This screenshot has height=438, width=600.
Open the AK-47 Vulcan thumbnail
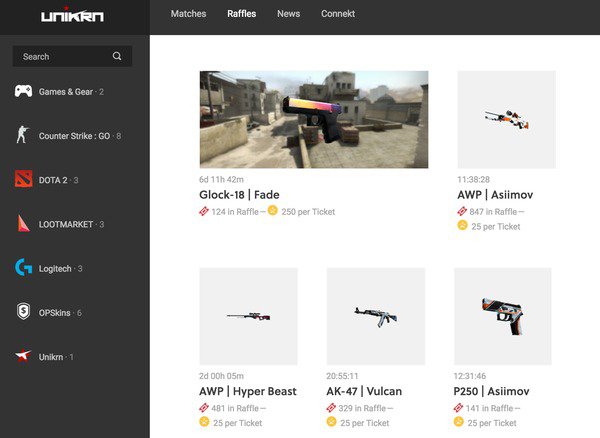tap(376, 316)
